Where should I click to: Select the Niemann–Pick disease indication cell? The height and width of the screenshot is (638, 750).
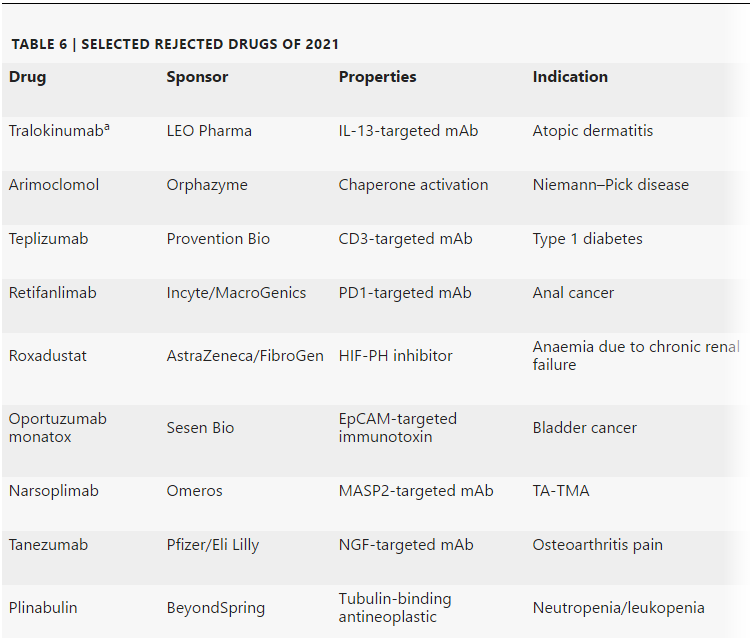610,185
